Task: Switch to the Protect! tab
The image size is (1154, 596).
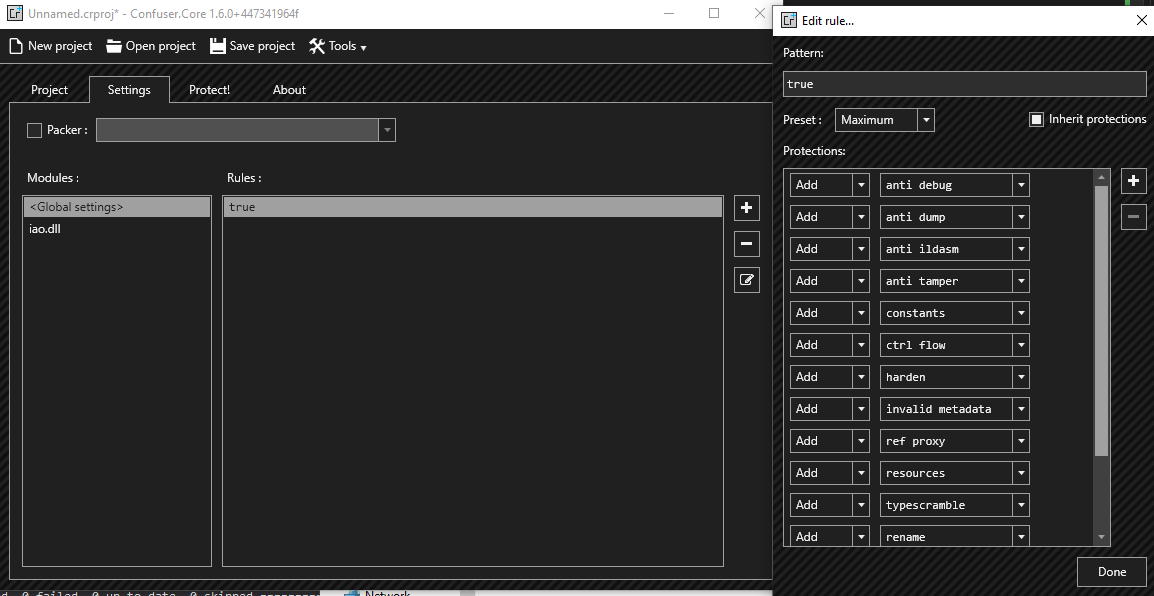Action: pyautogui.click(x=209, y=90)
